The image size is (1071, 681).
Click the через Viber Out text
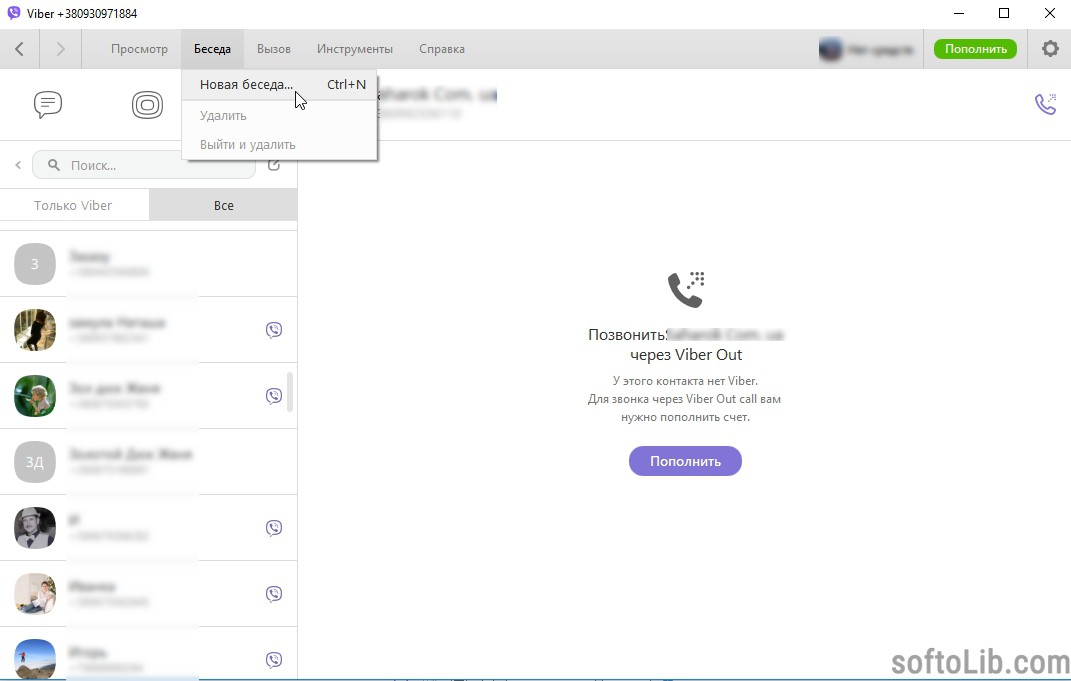click(686, 355)
